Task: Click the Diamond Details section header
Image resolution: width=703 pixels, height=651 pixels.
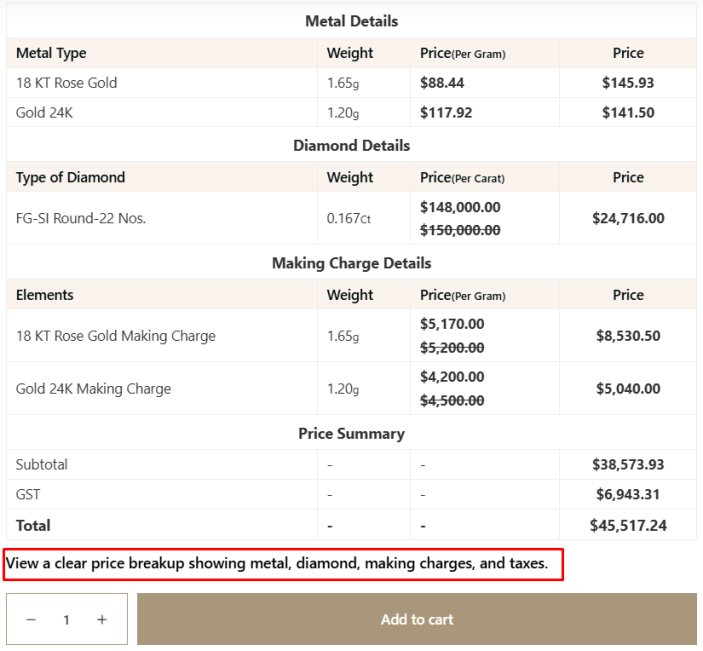Action: click(351, 146)
